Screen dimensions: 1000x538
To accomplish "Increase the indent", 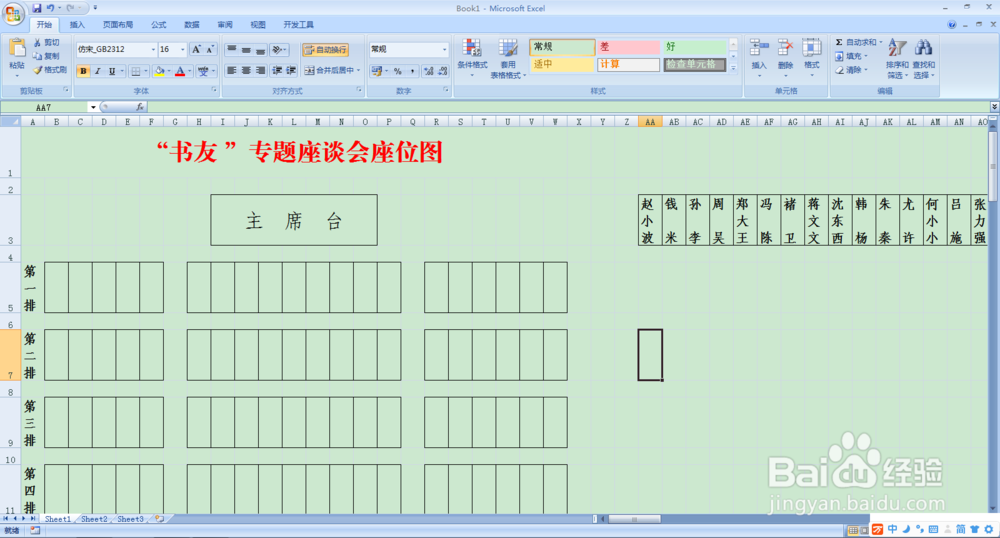I will click(x=291, y=70).
